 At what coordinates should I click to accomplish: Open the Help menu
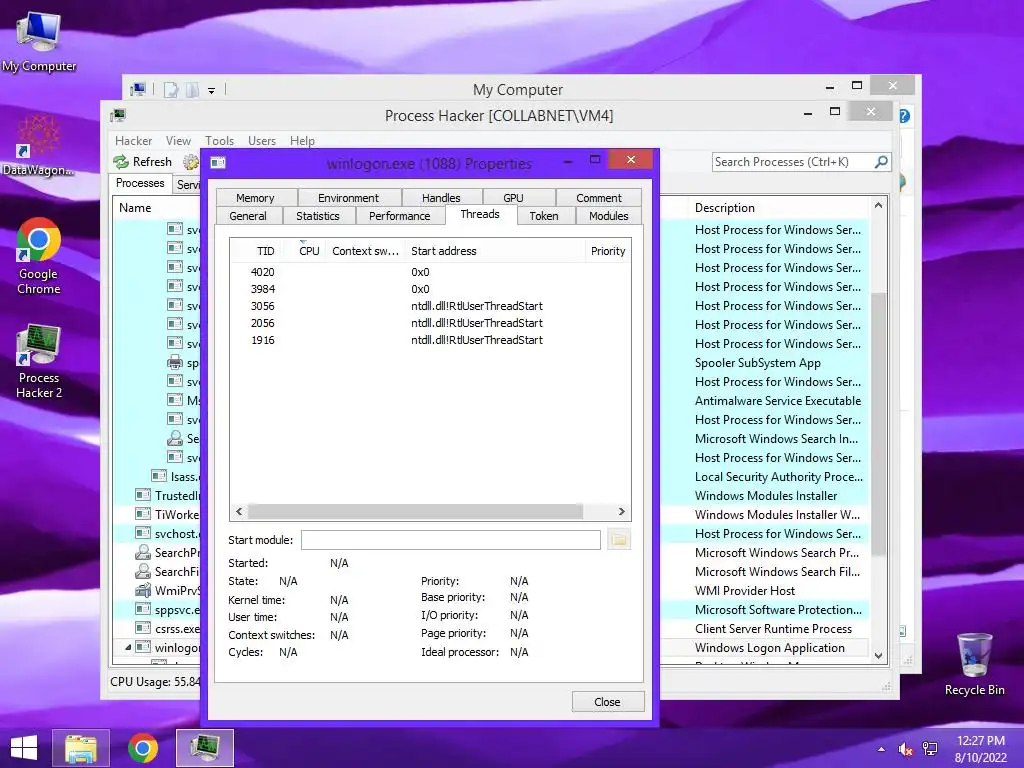pyautogui.click(x=302, y=140)
